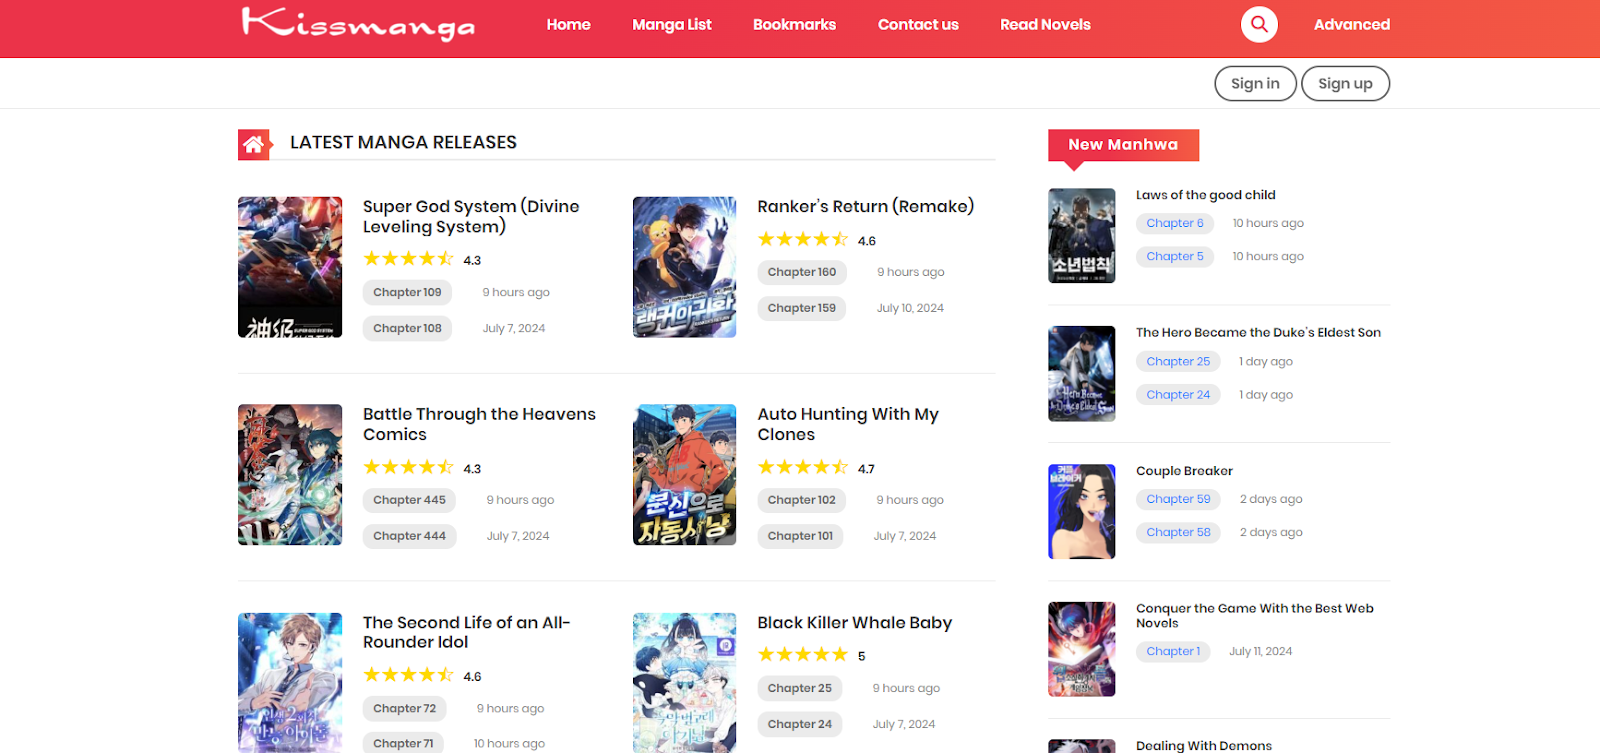
Task: Open Battle Through the Heavens cover image
Action: (290, 475)
